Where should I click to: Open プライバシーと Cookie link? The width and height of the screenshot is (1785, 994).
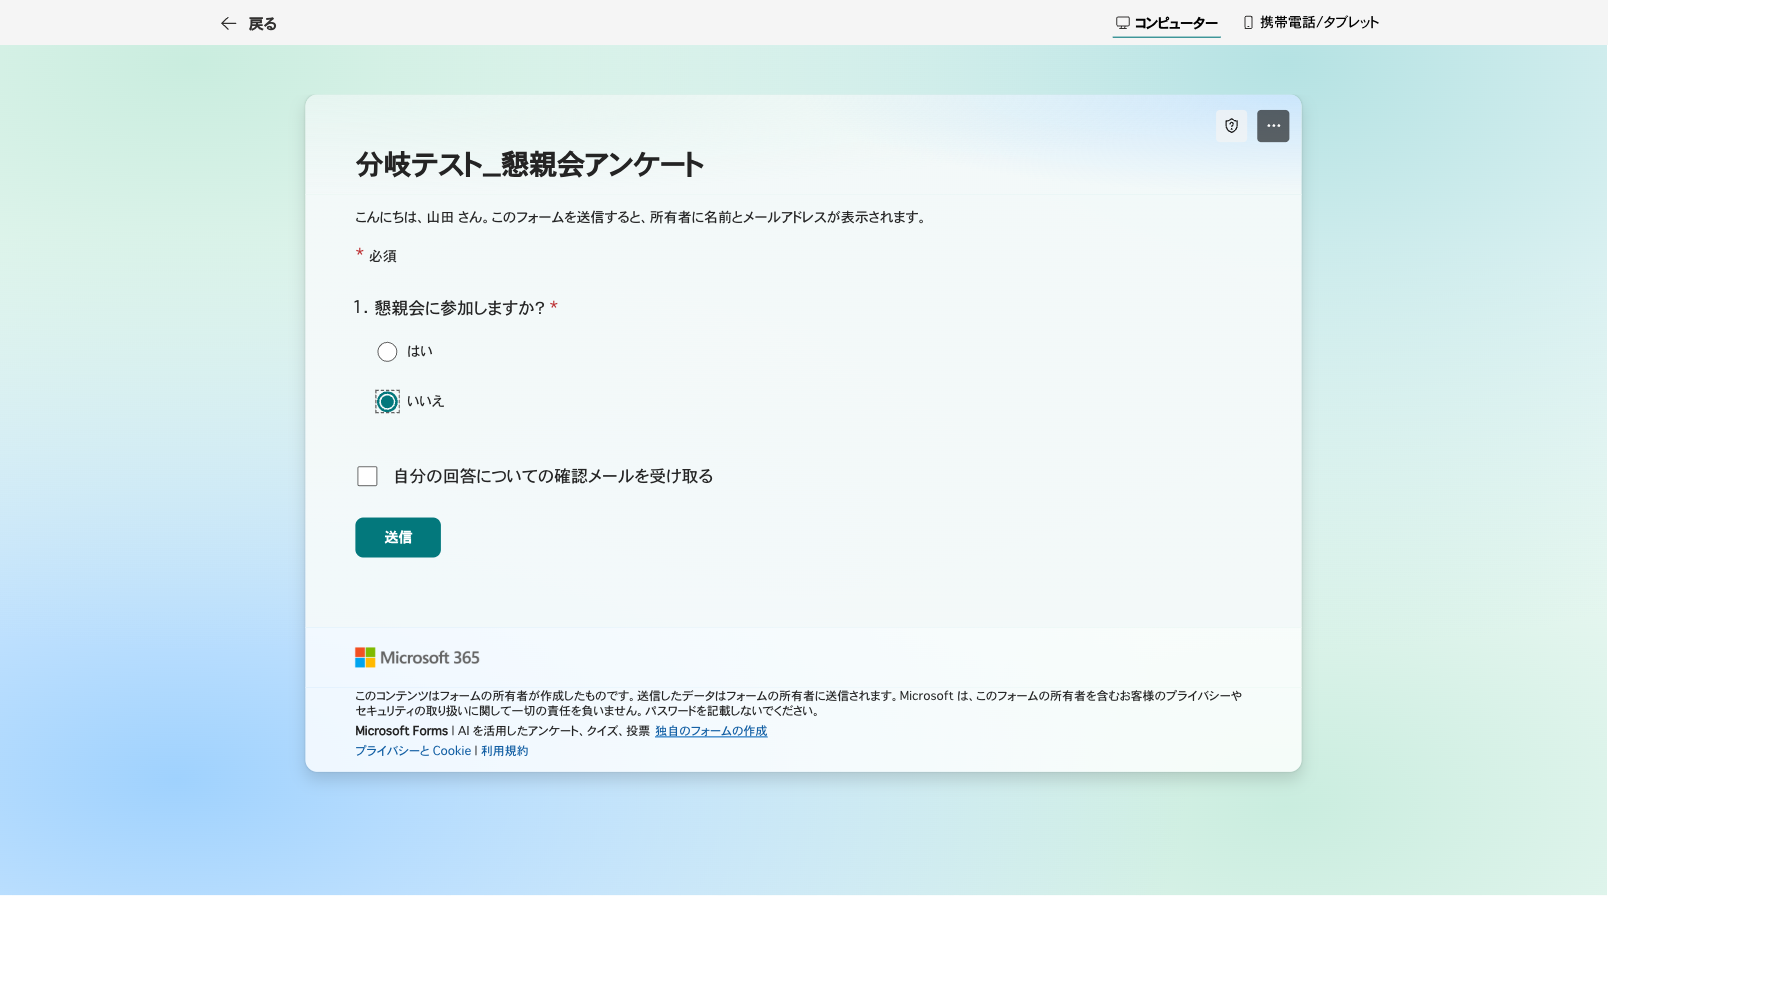click(x=413, y=751)
